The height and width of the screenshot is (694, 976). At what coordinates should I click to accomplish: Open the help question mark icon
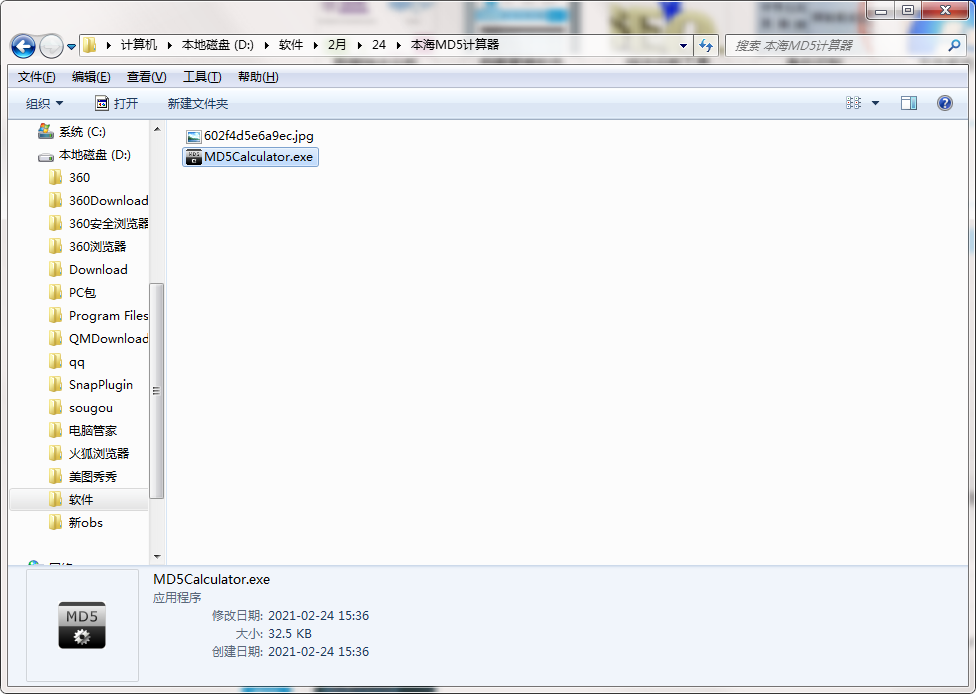click(944, 103)
